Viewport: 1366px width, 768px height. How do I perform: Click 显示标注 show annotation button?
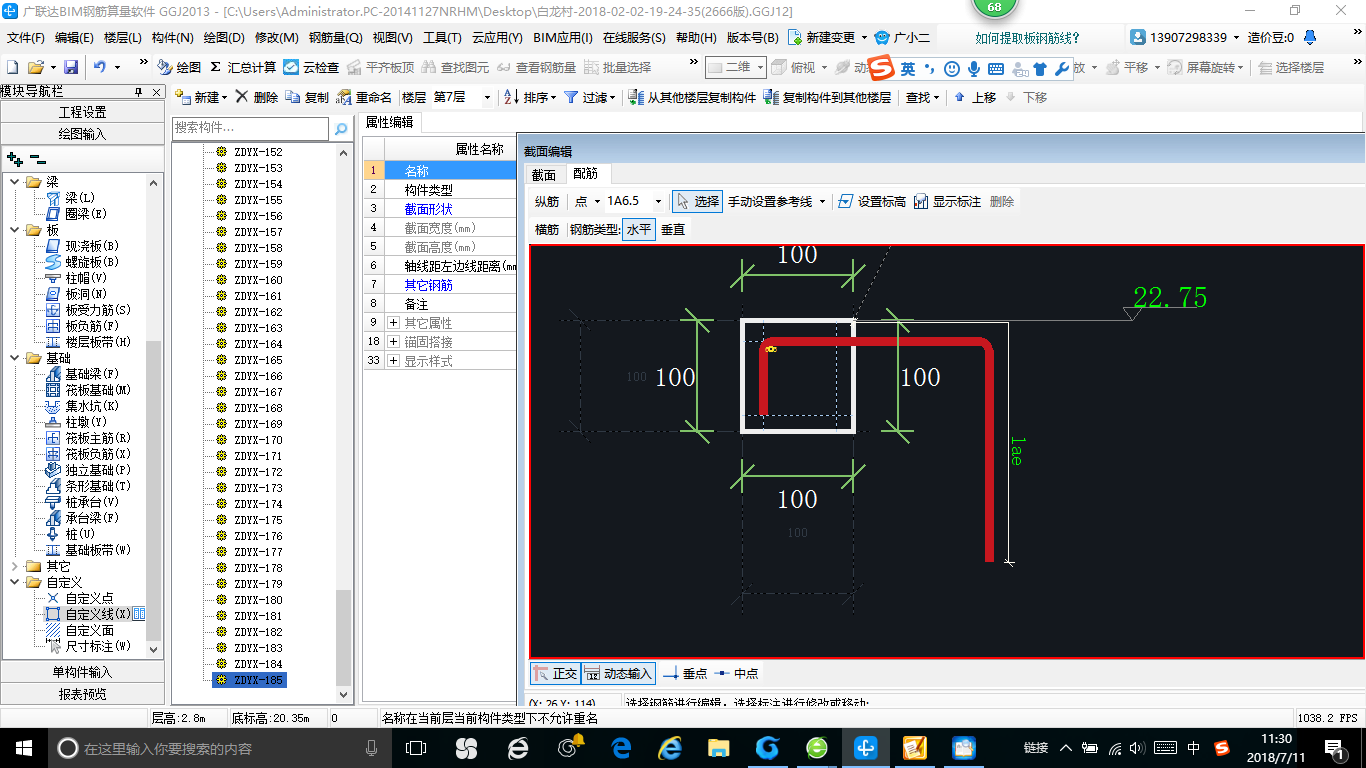(947, 201)
